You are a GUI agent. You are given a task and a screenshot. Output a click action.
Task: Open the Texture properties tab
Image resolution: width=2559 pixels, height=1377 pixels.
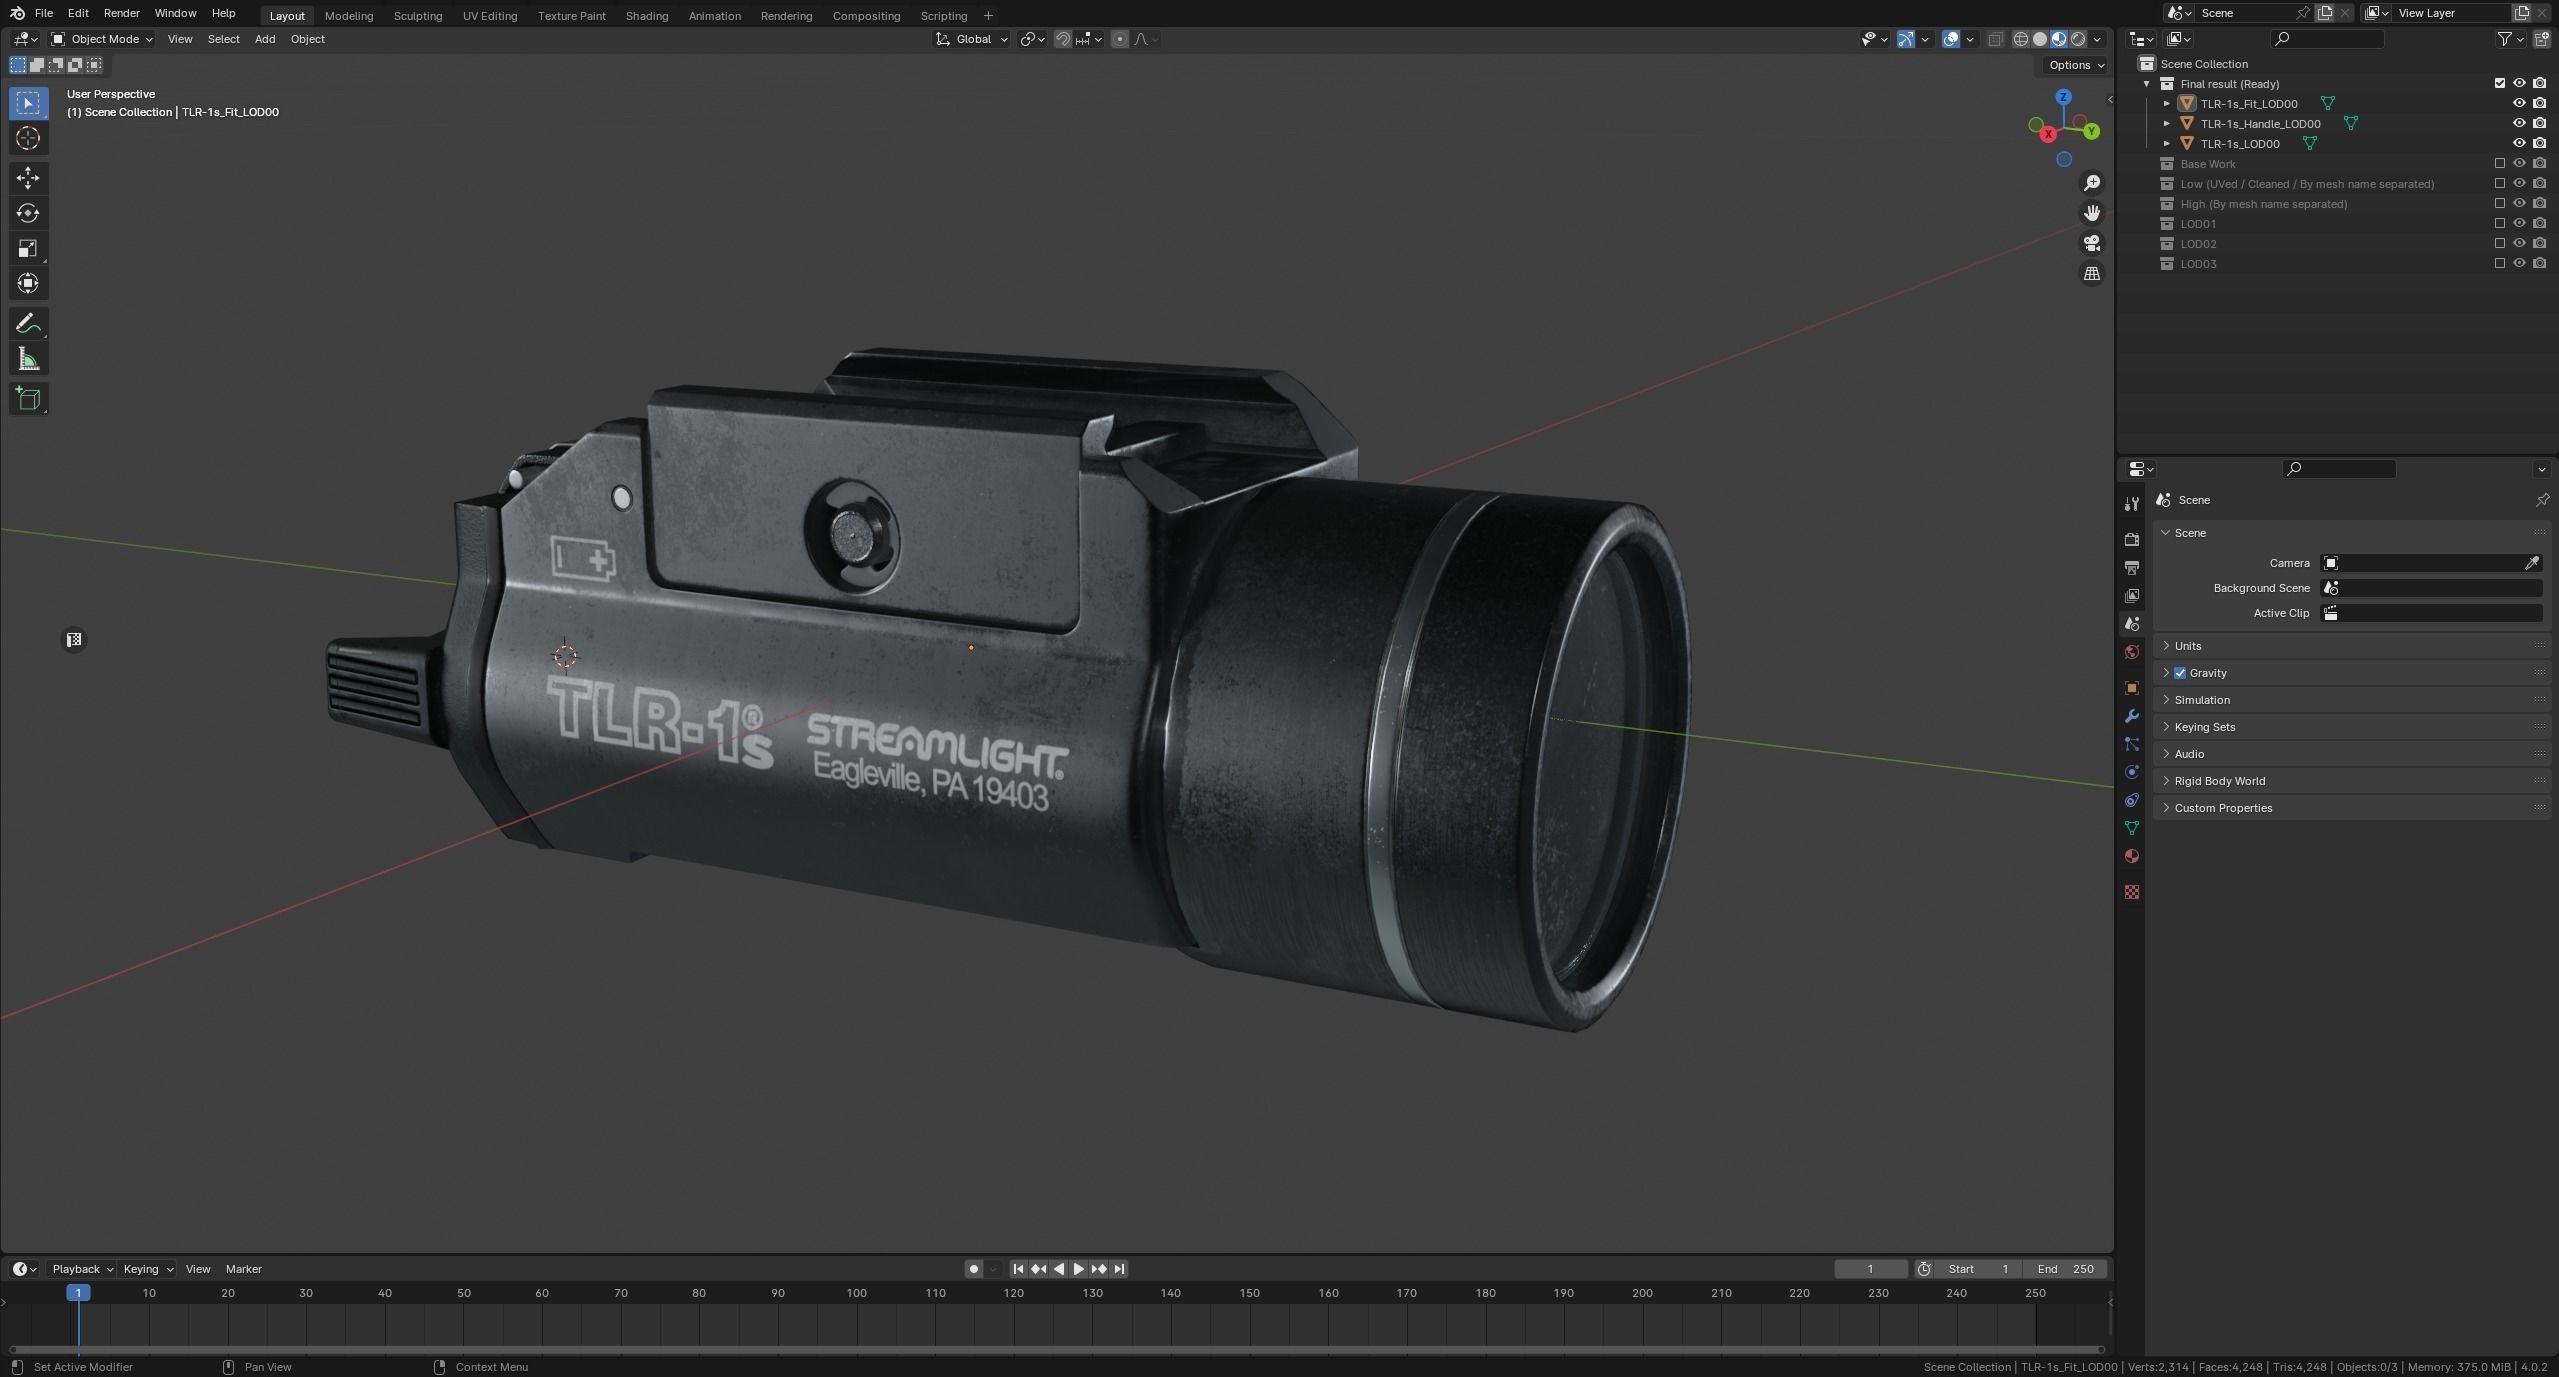[x=2132, y=892]
